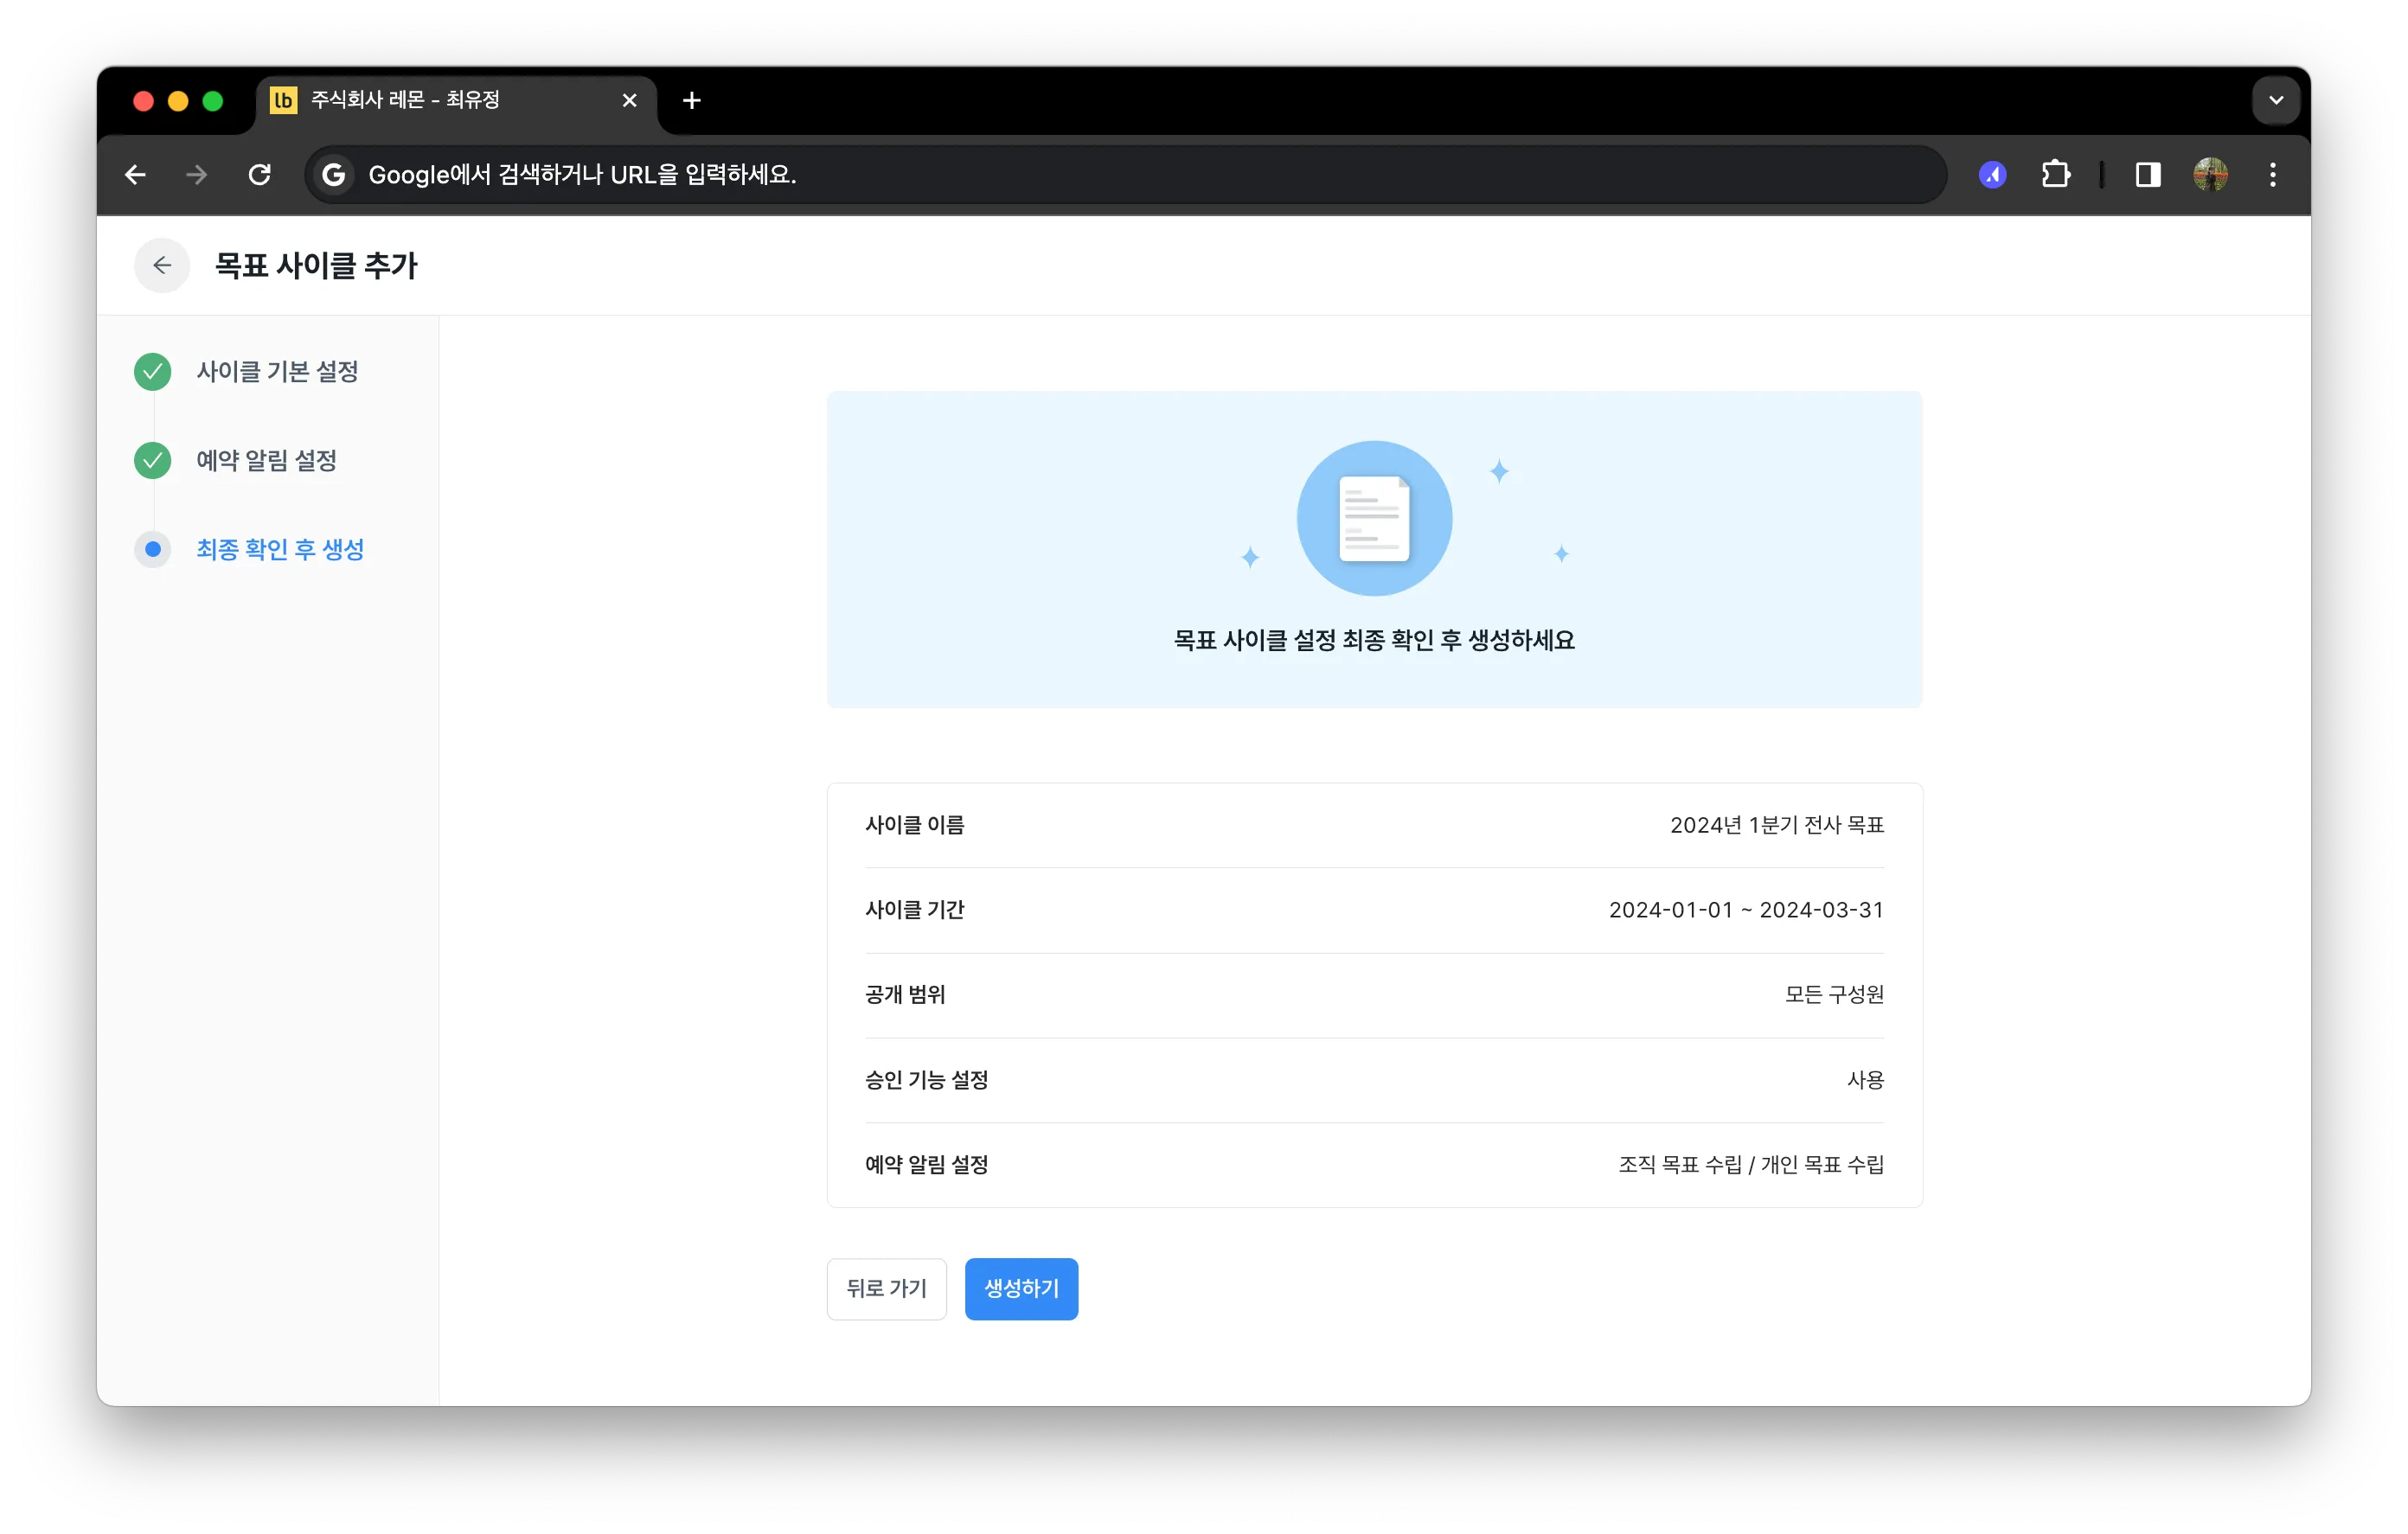Click the yellow macOS minimize button

(x=178, y=101)
